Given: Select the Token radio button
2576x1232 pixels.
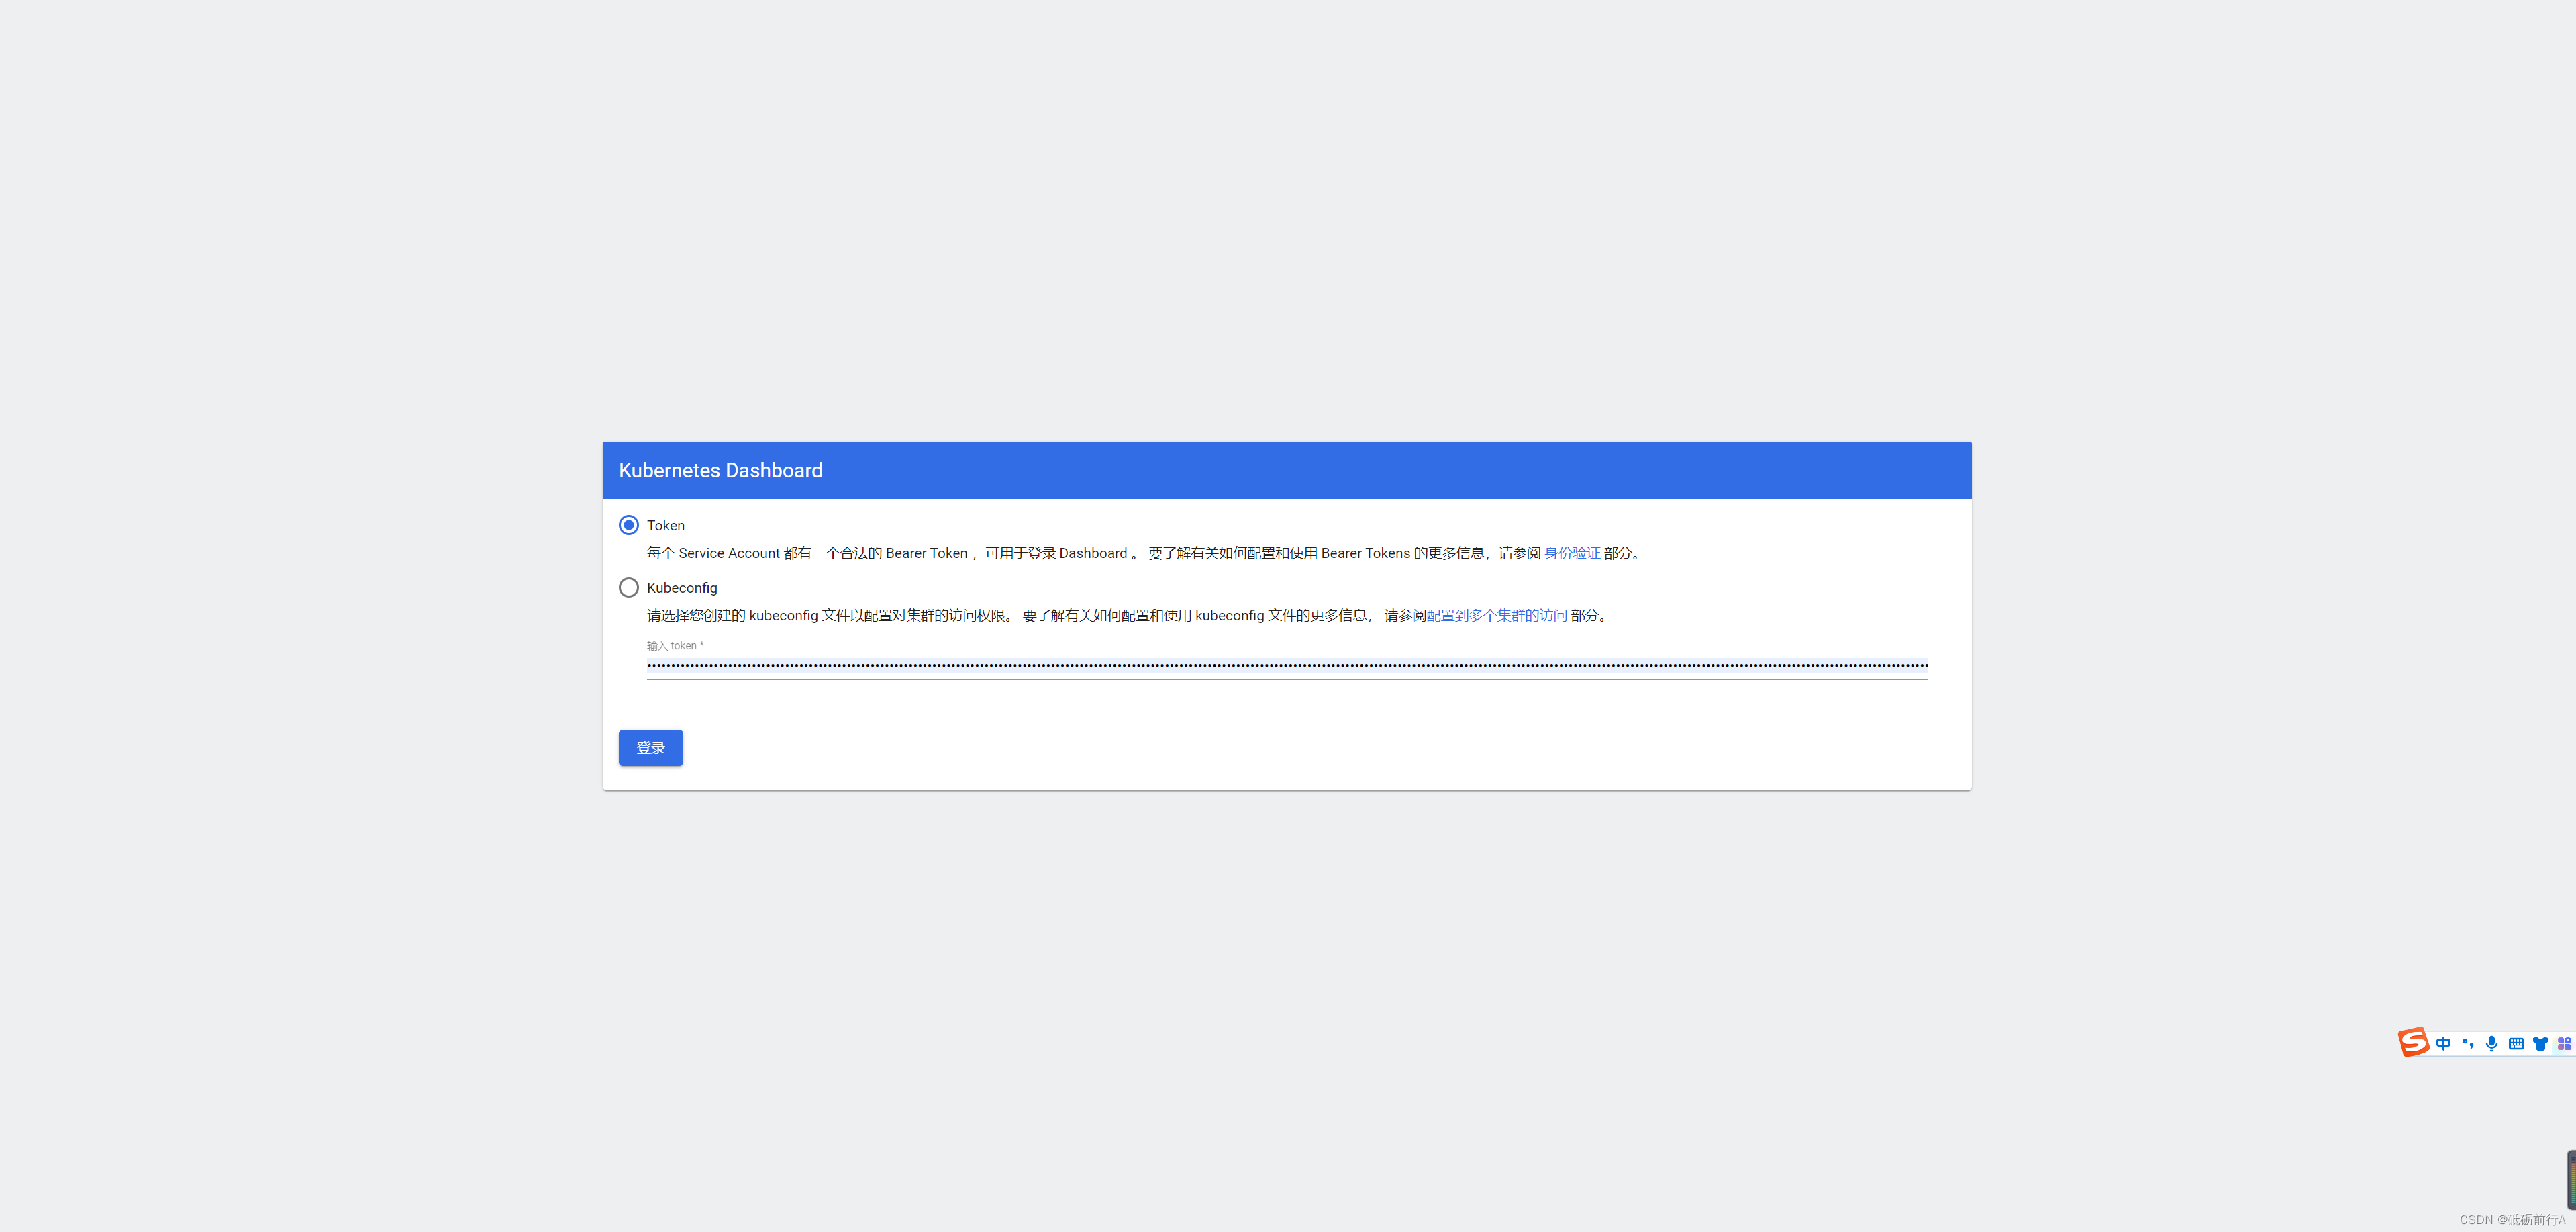Looking at the screenshot, I should tap(628, 525).
